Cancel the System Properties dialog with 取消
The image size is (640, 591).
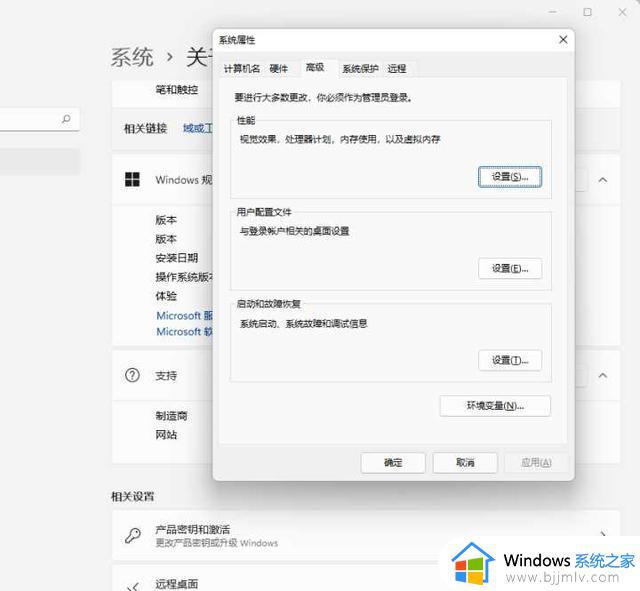pos(465,463)
